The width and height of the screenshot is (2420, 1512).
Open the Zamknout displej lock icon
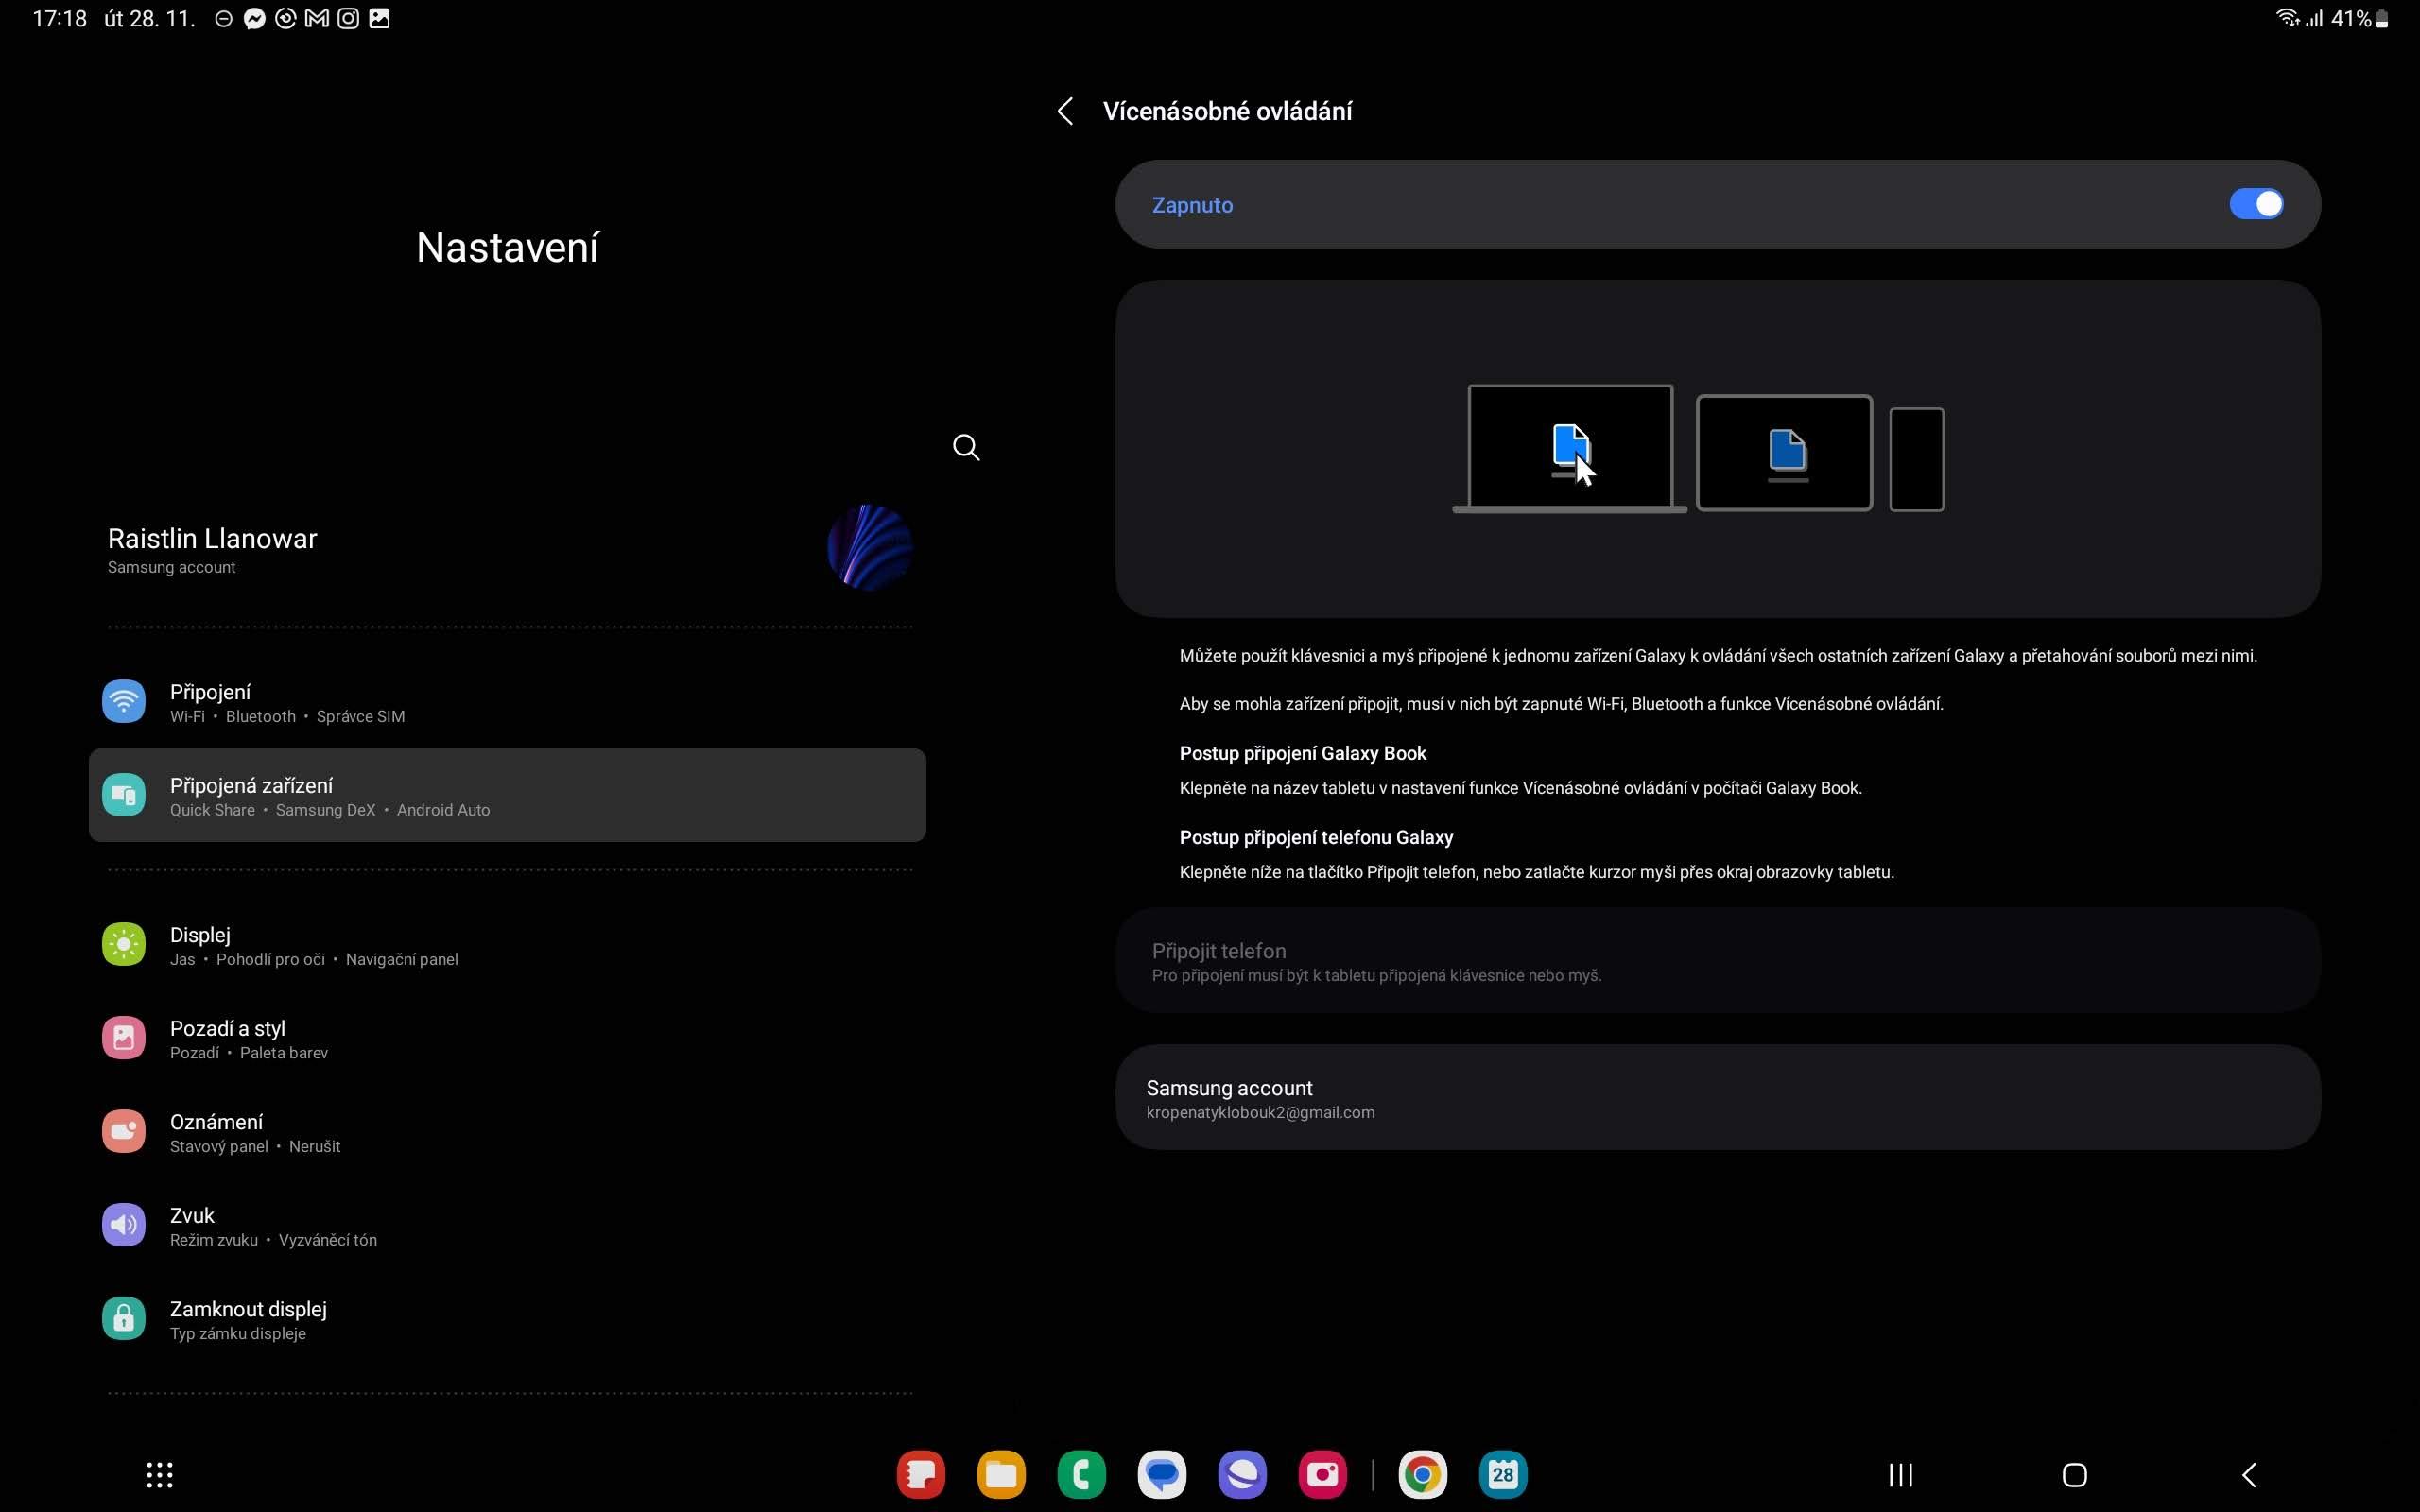pos(124,1319)
